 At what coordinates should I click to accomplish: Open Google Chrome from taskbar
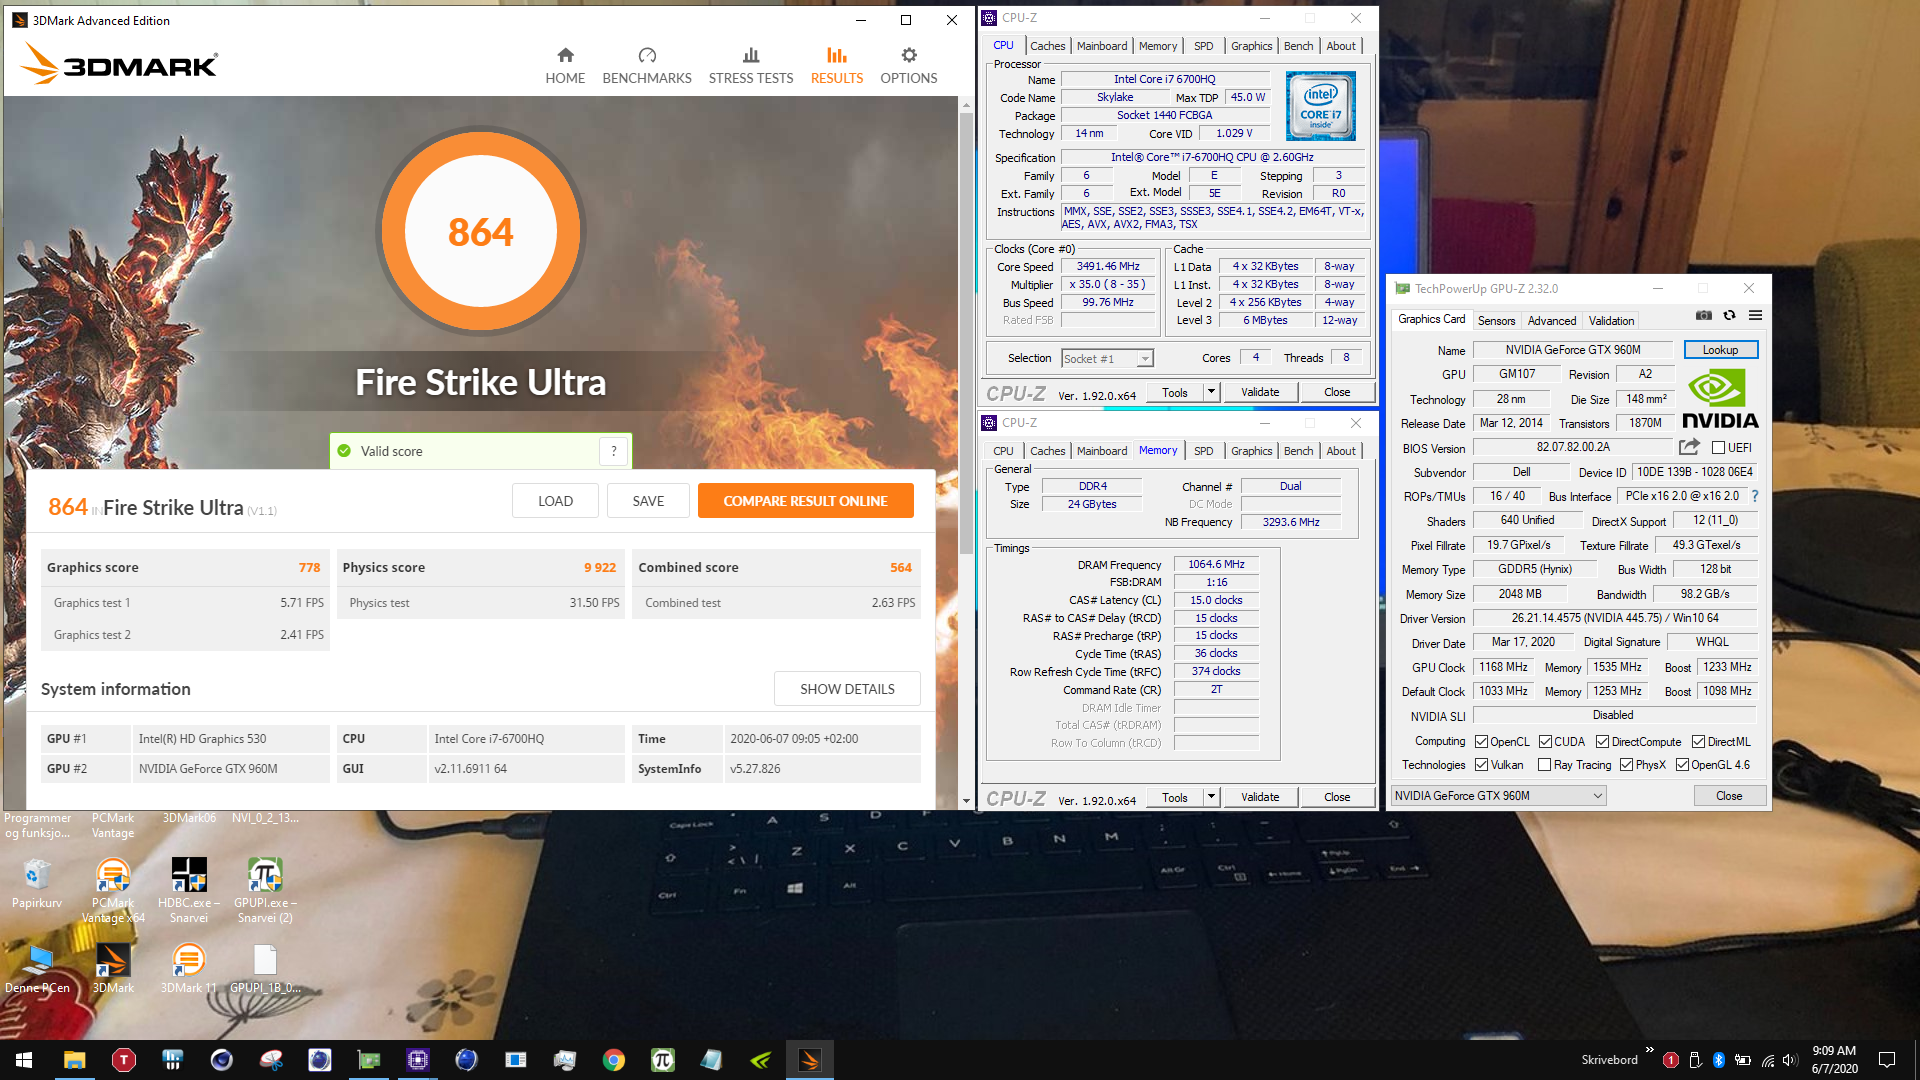[614, 1060]
